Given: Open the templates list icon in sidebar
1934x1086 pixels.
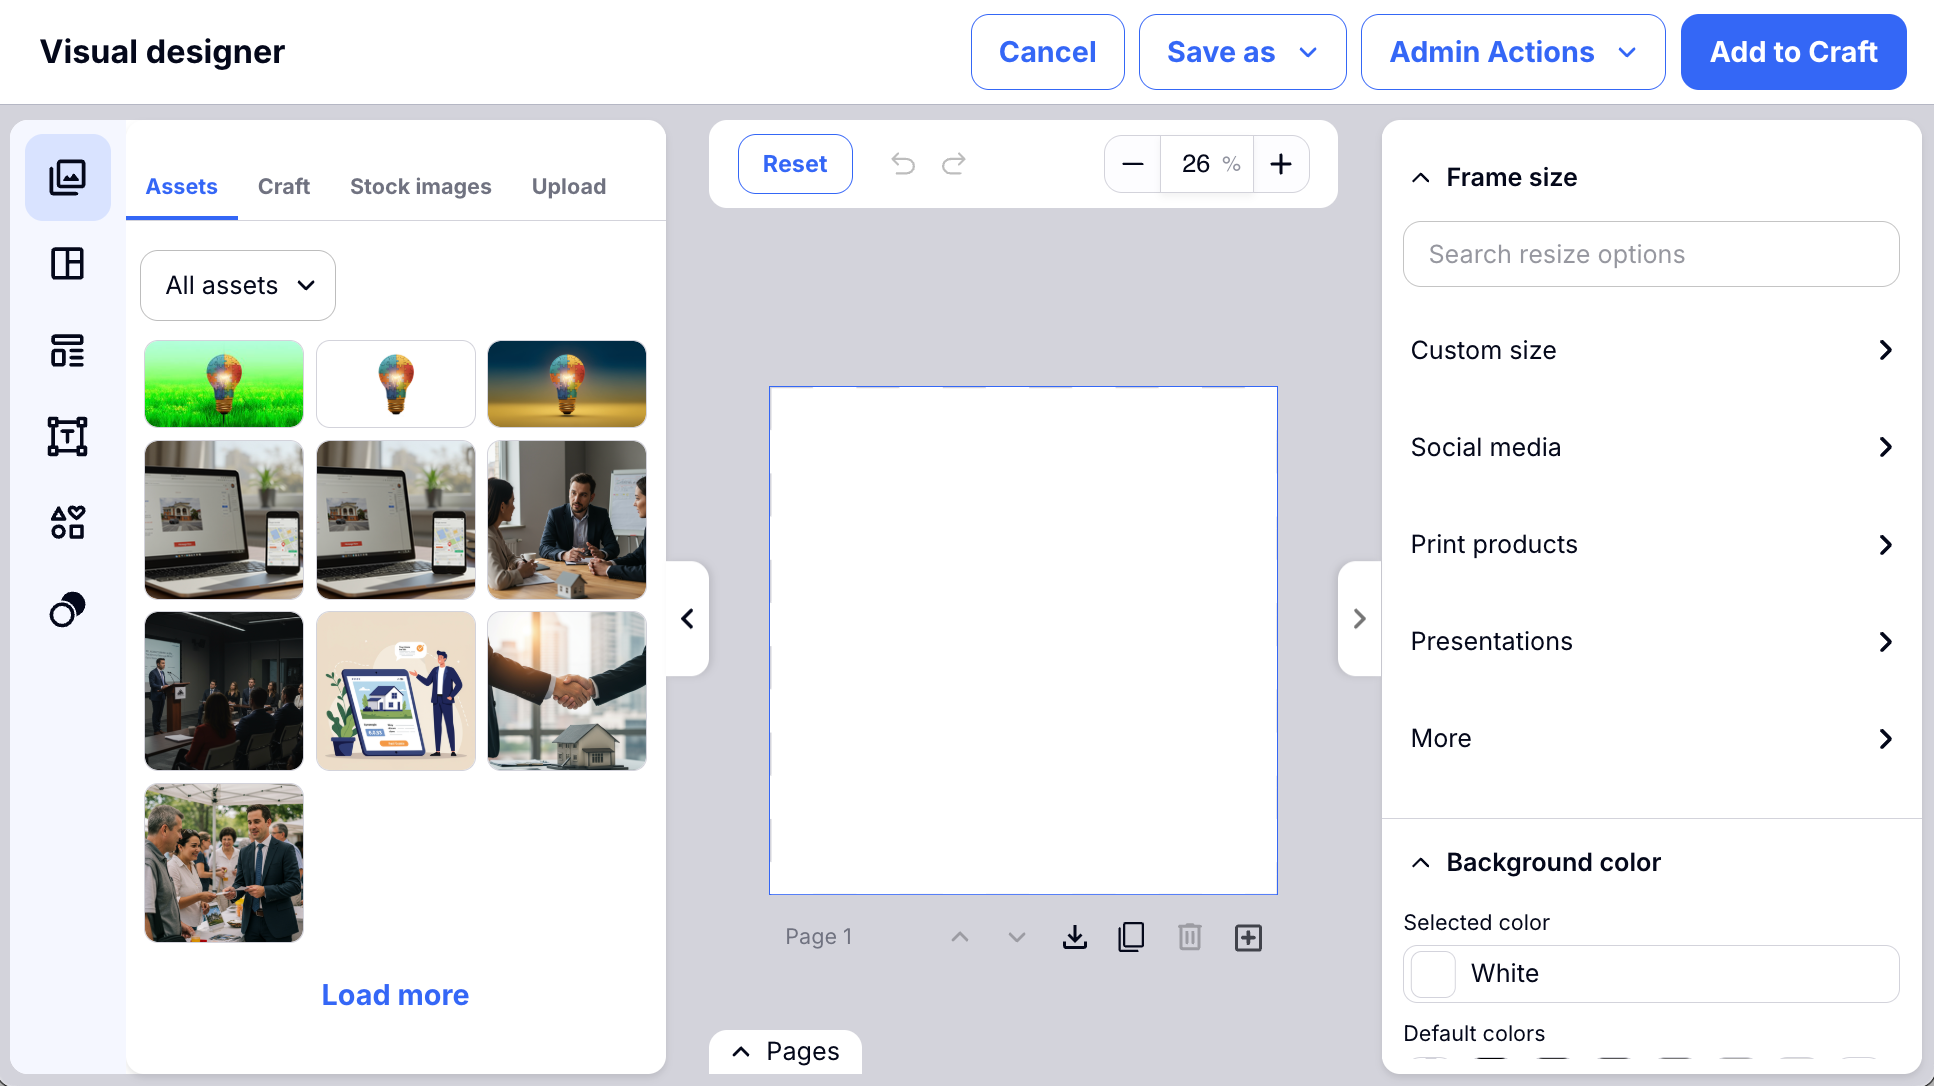Looking at the screenshot, I should pos(67,351).
